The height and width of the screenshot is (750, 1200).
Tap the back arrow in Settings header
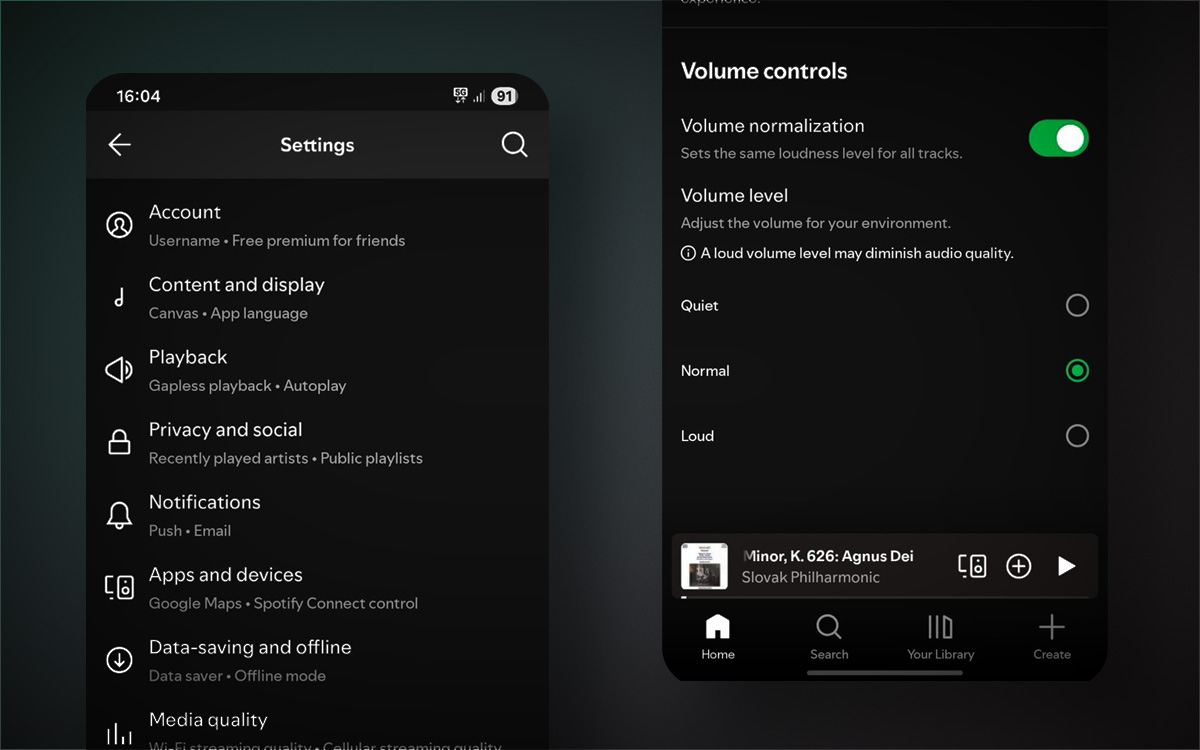coord(120,145)
